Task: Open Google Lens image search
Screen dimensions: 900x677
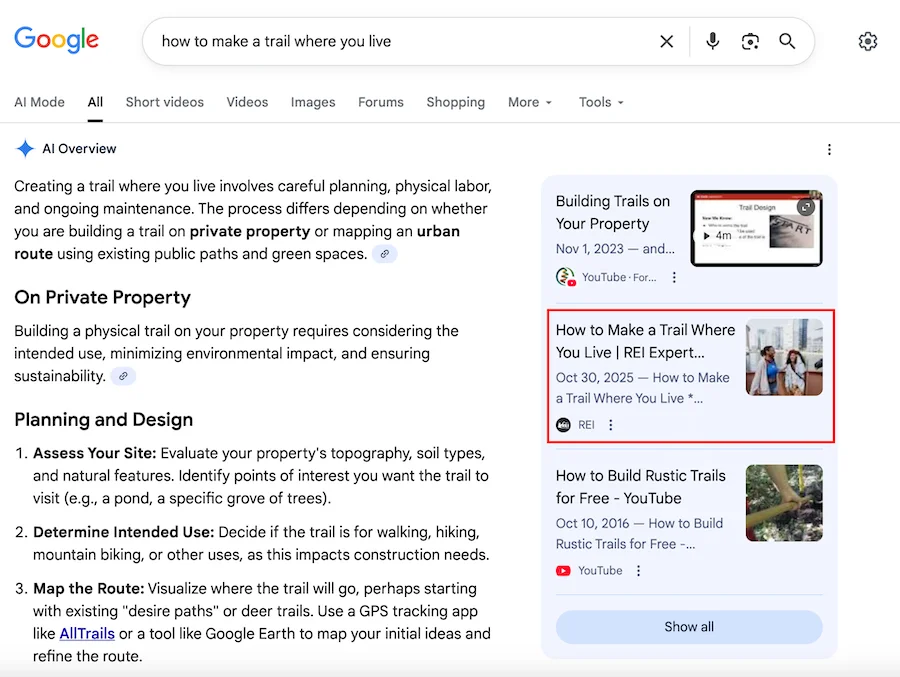Action: point(750,41)
